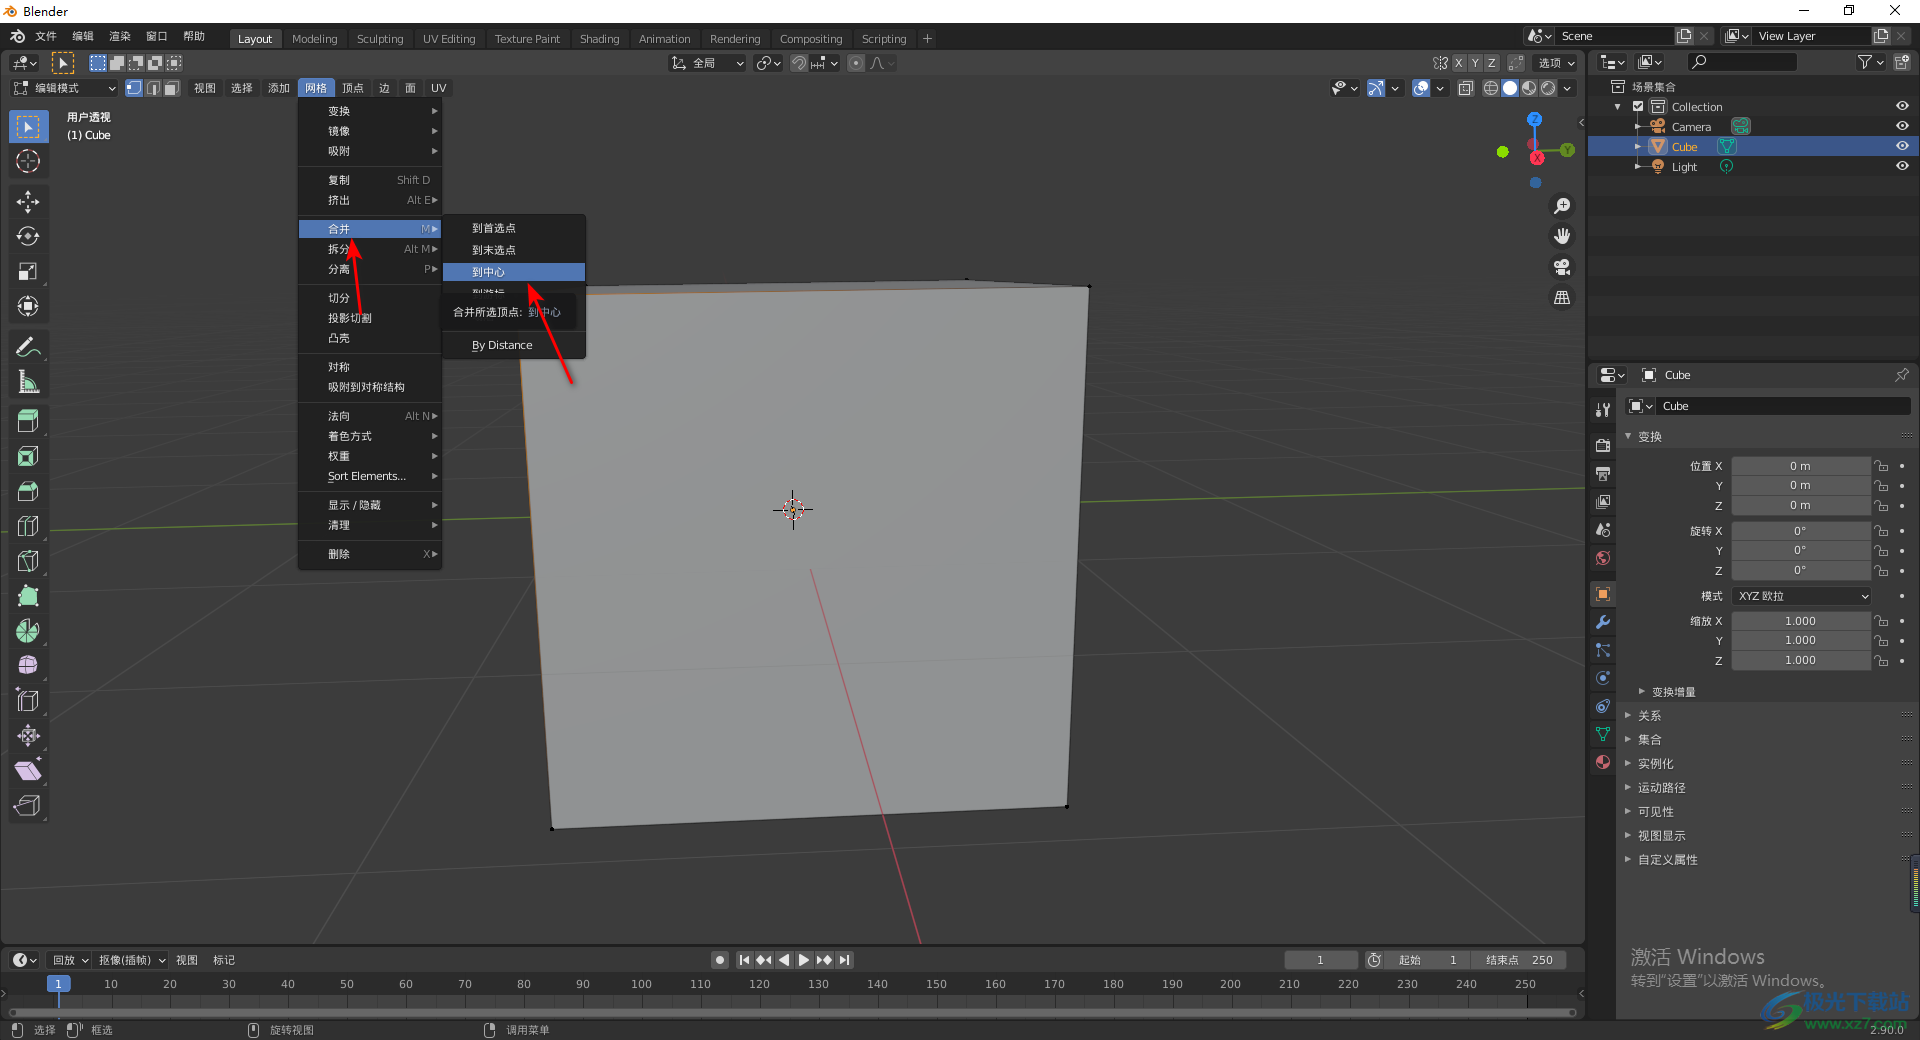The height and width of the screenshot is (1040, 1920).
Task: Open the Global transform orientation dropdown
Action: pyautogui.click(x=708, y=63)
